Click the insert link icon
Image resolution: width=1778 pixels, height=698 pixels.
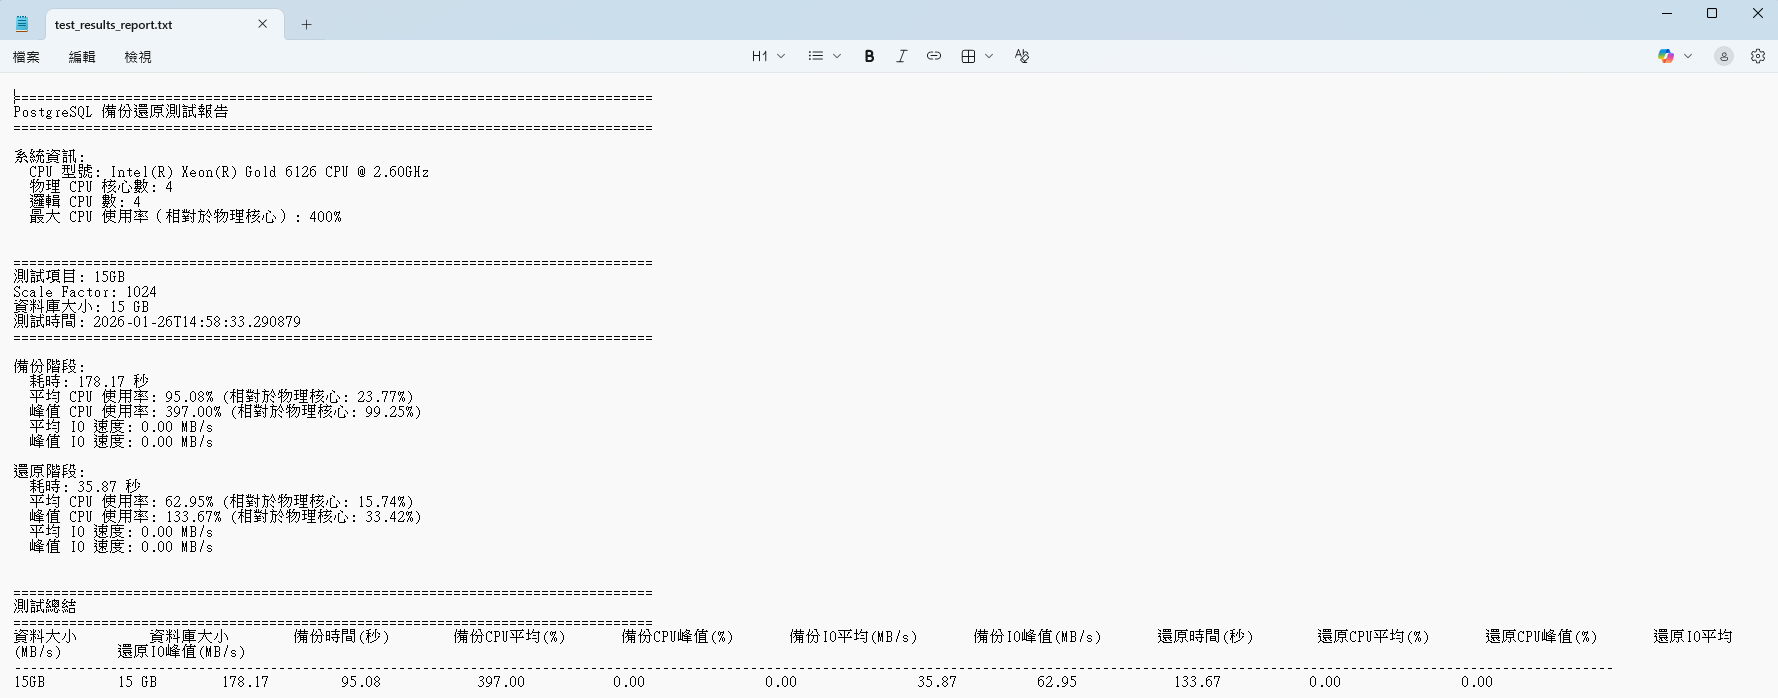[x=933, y=57]
